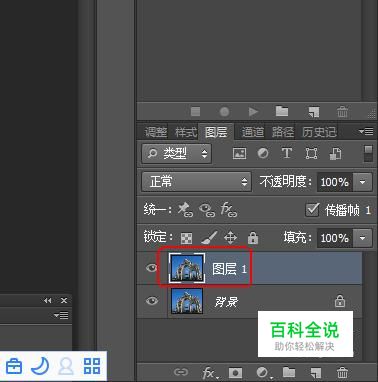Create a new layer
Viewport: 378px width, 382px height.
(x=315, y=372)
